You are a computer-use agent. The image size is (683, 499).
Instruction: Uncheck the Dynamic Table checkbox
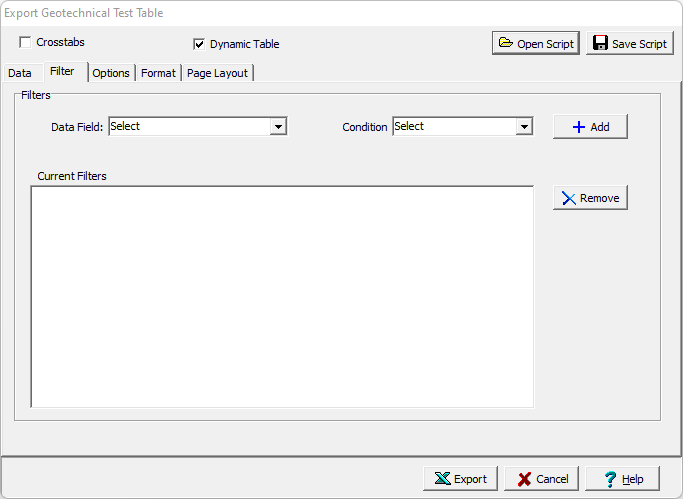(x=199, y=44)
